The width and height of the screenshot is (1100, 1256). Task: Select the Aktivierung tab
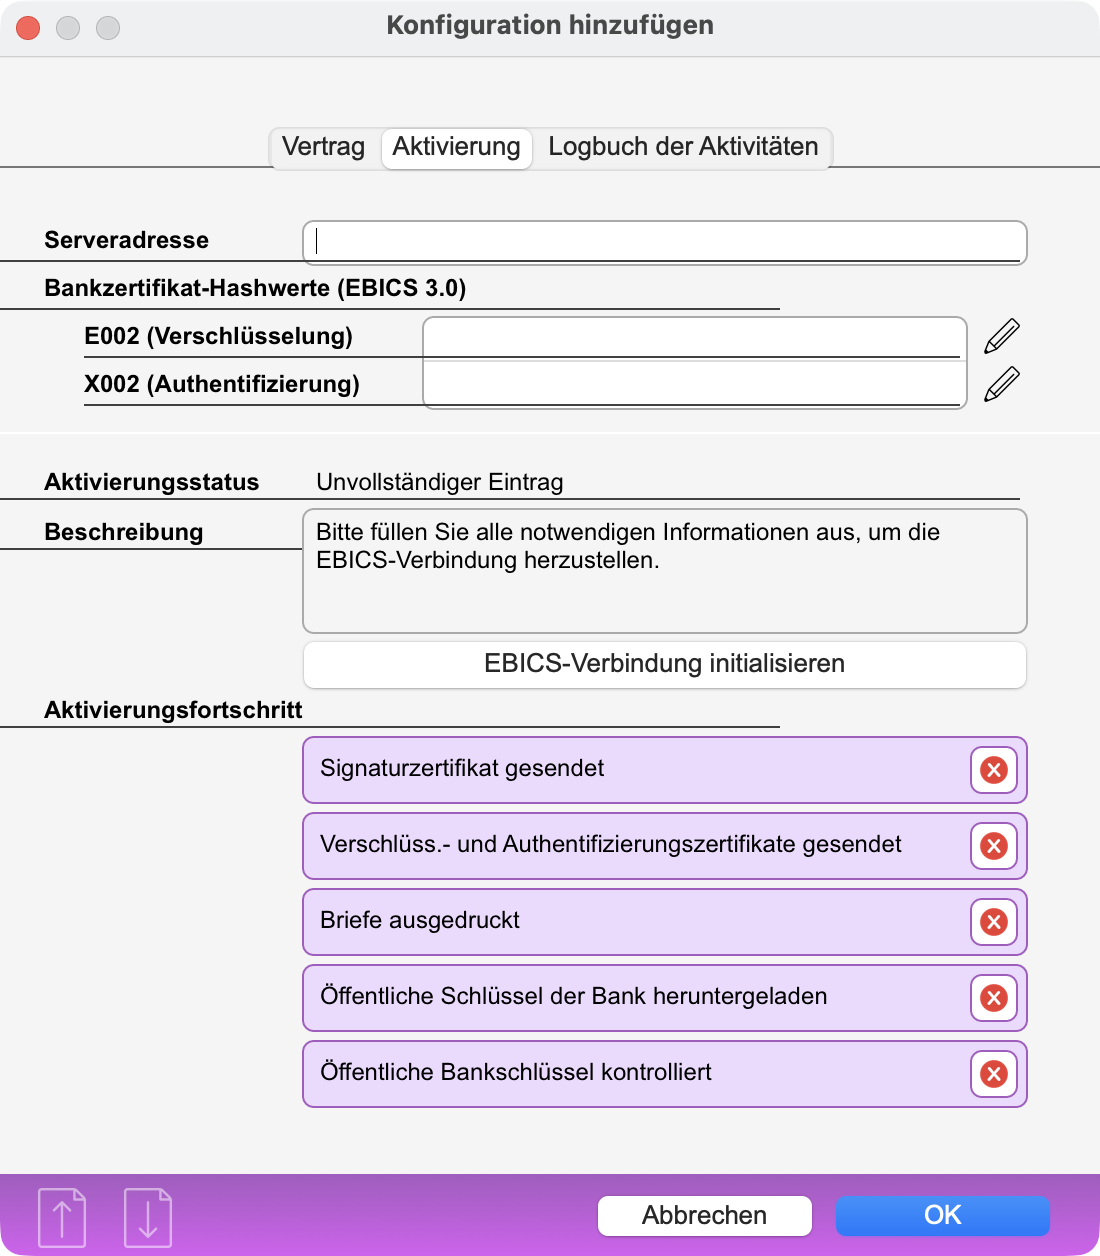tap(456, 147)
